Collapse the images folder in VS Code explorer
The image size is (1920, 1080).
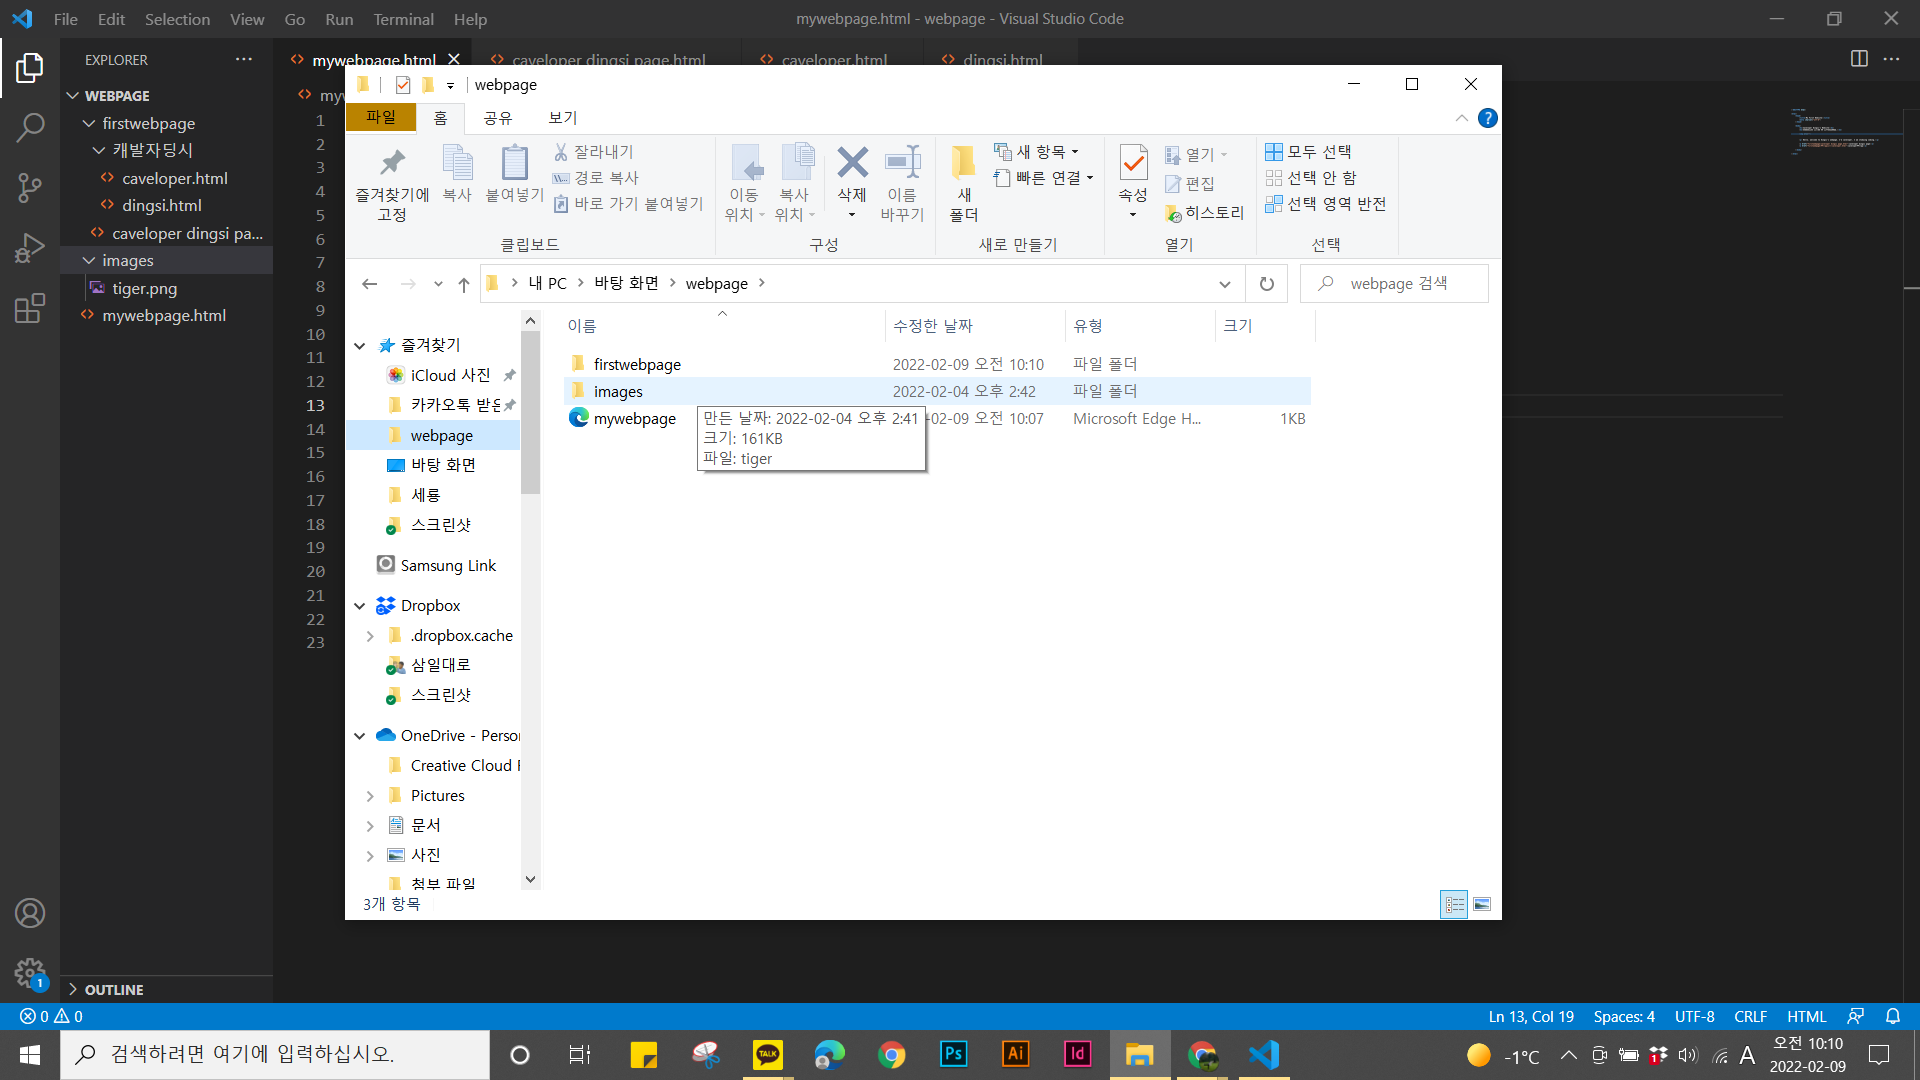(x=89, y=261)
